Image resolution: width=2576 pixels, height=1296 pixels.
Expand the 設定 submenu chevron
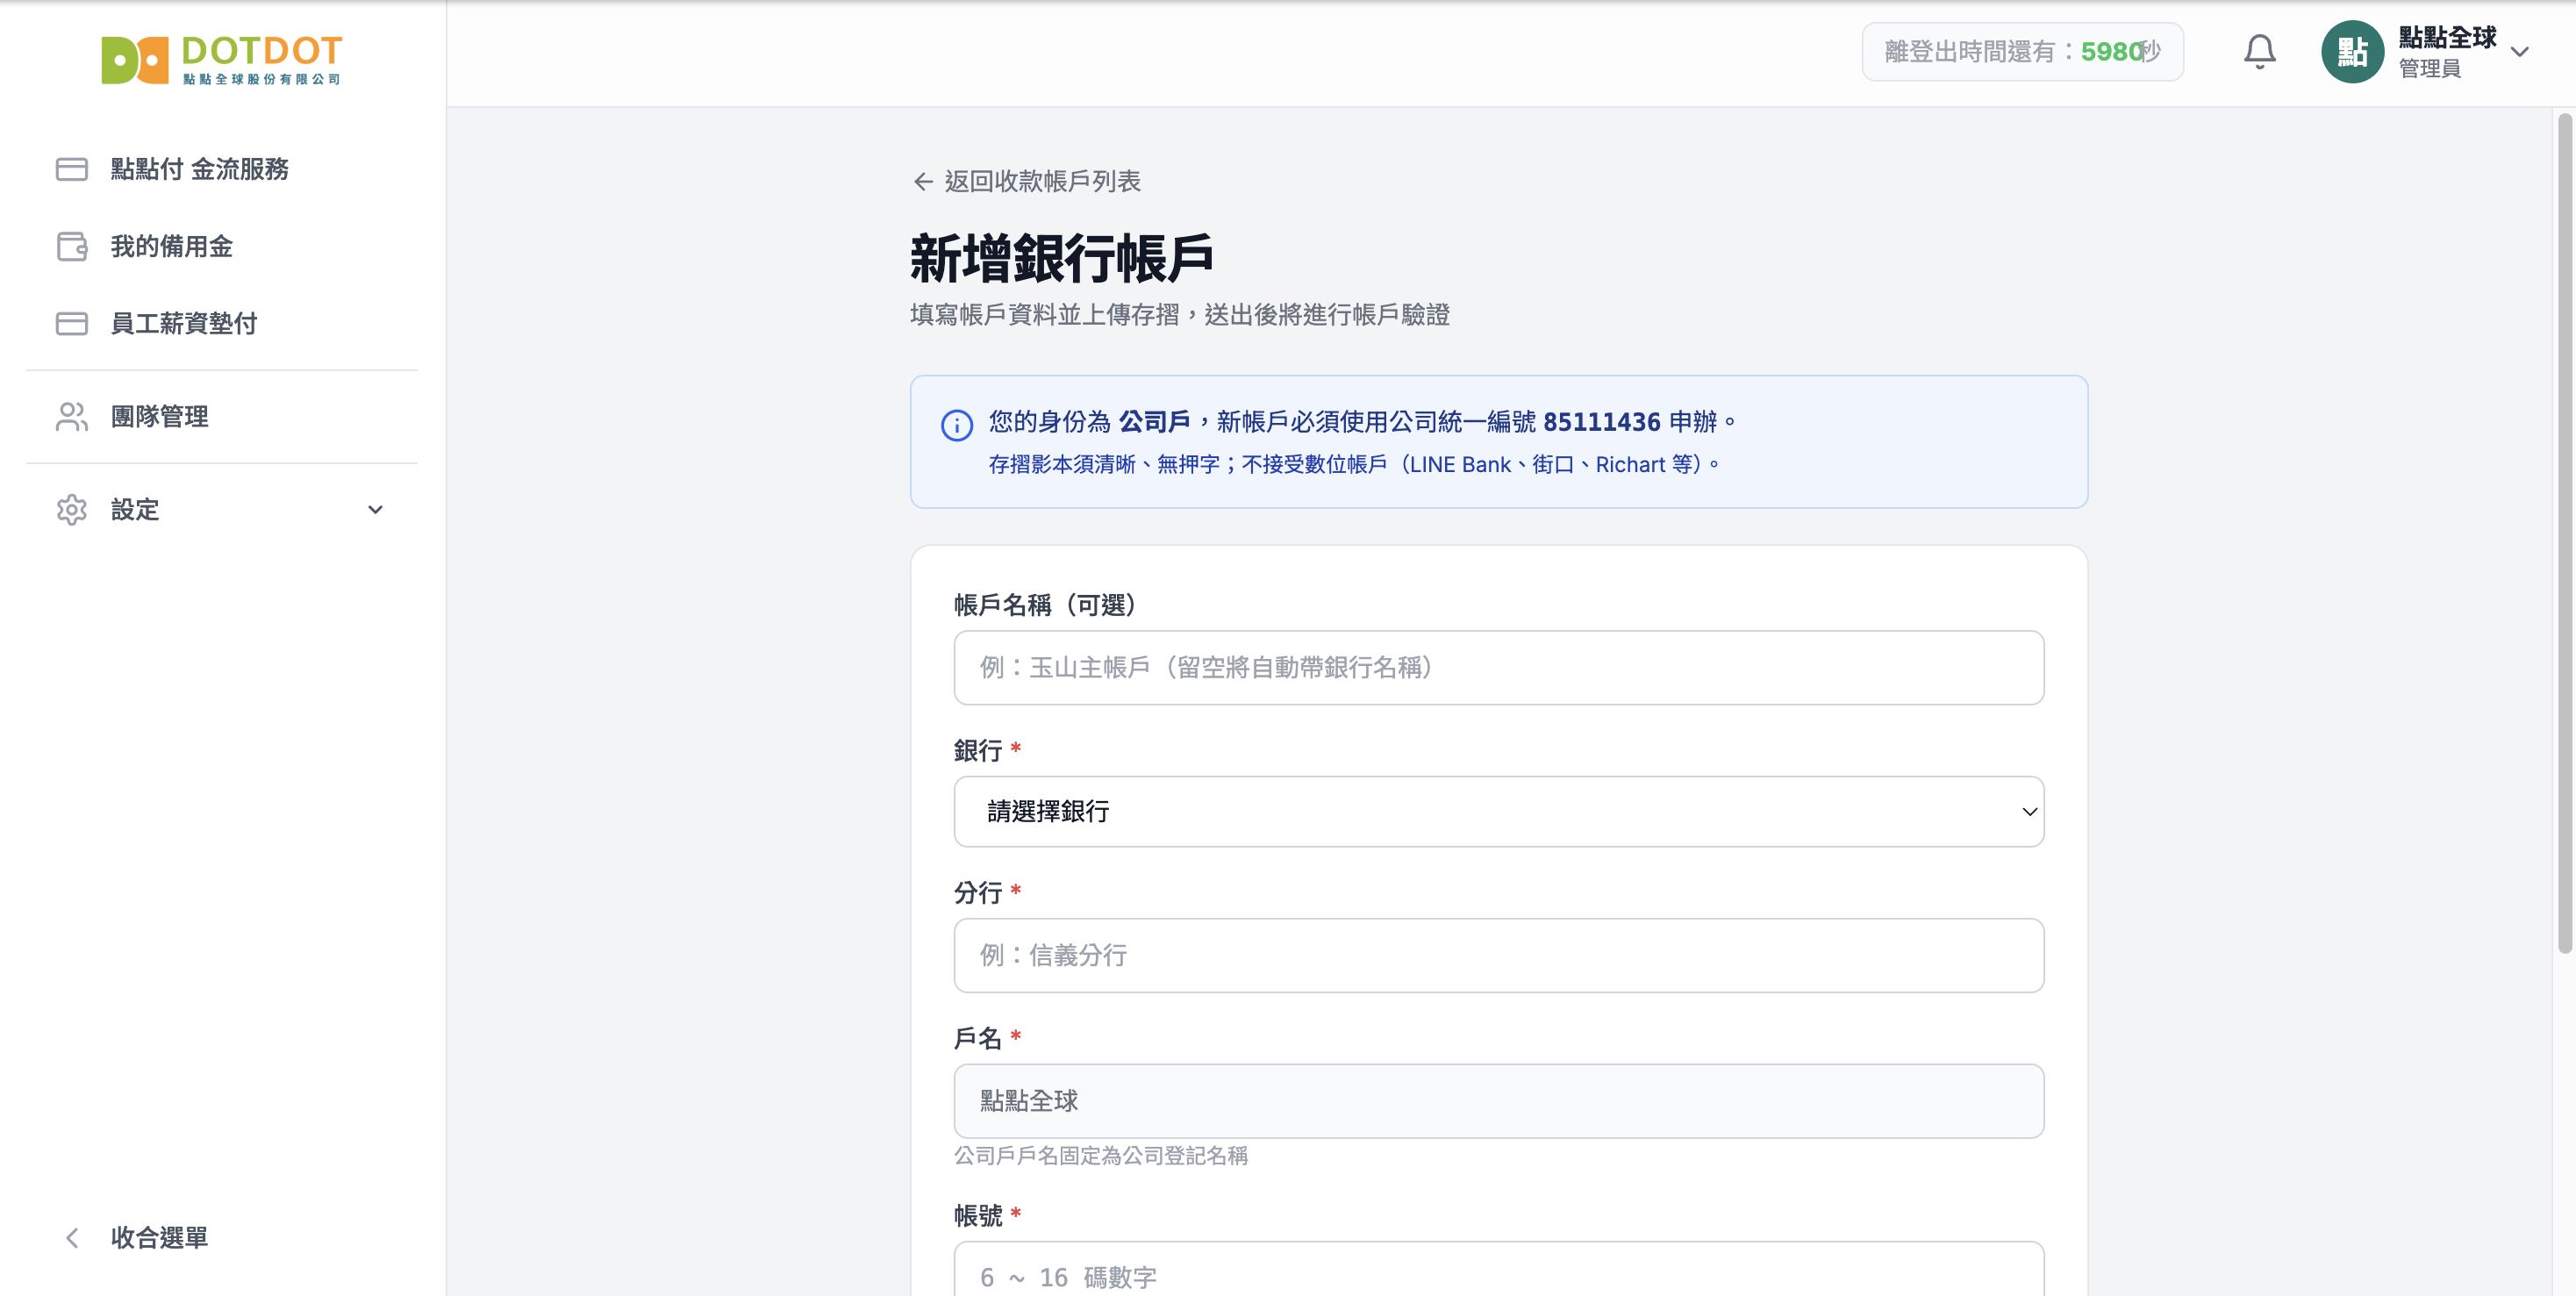[375, 509]
